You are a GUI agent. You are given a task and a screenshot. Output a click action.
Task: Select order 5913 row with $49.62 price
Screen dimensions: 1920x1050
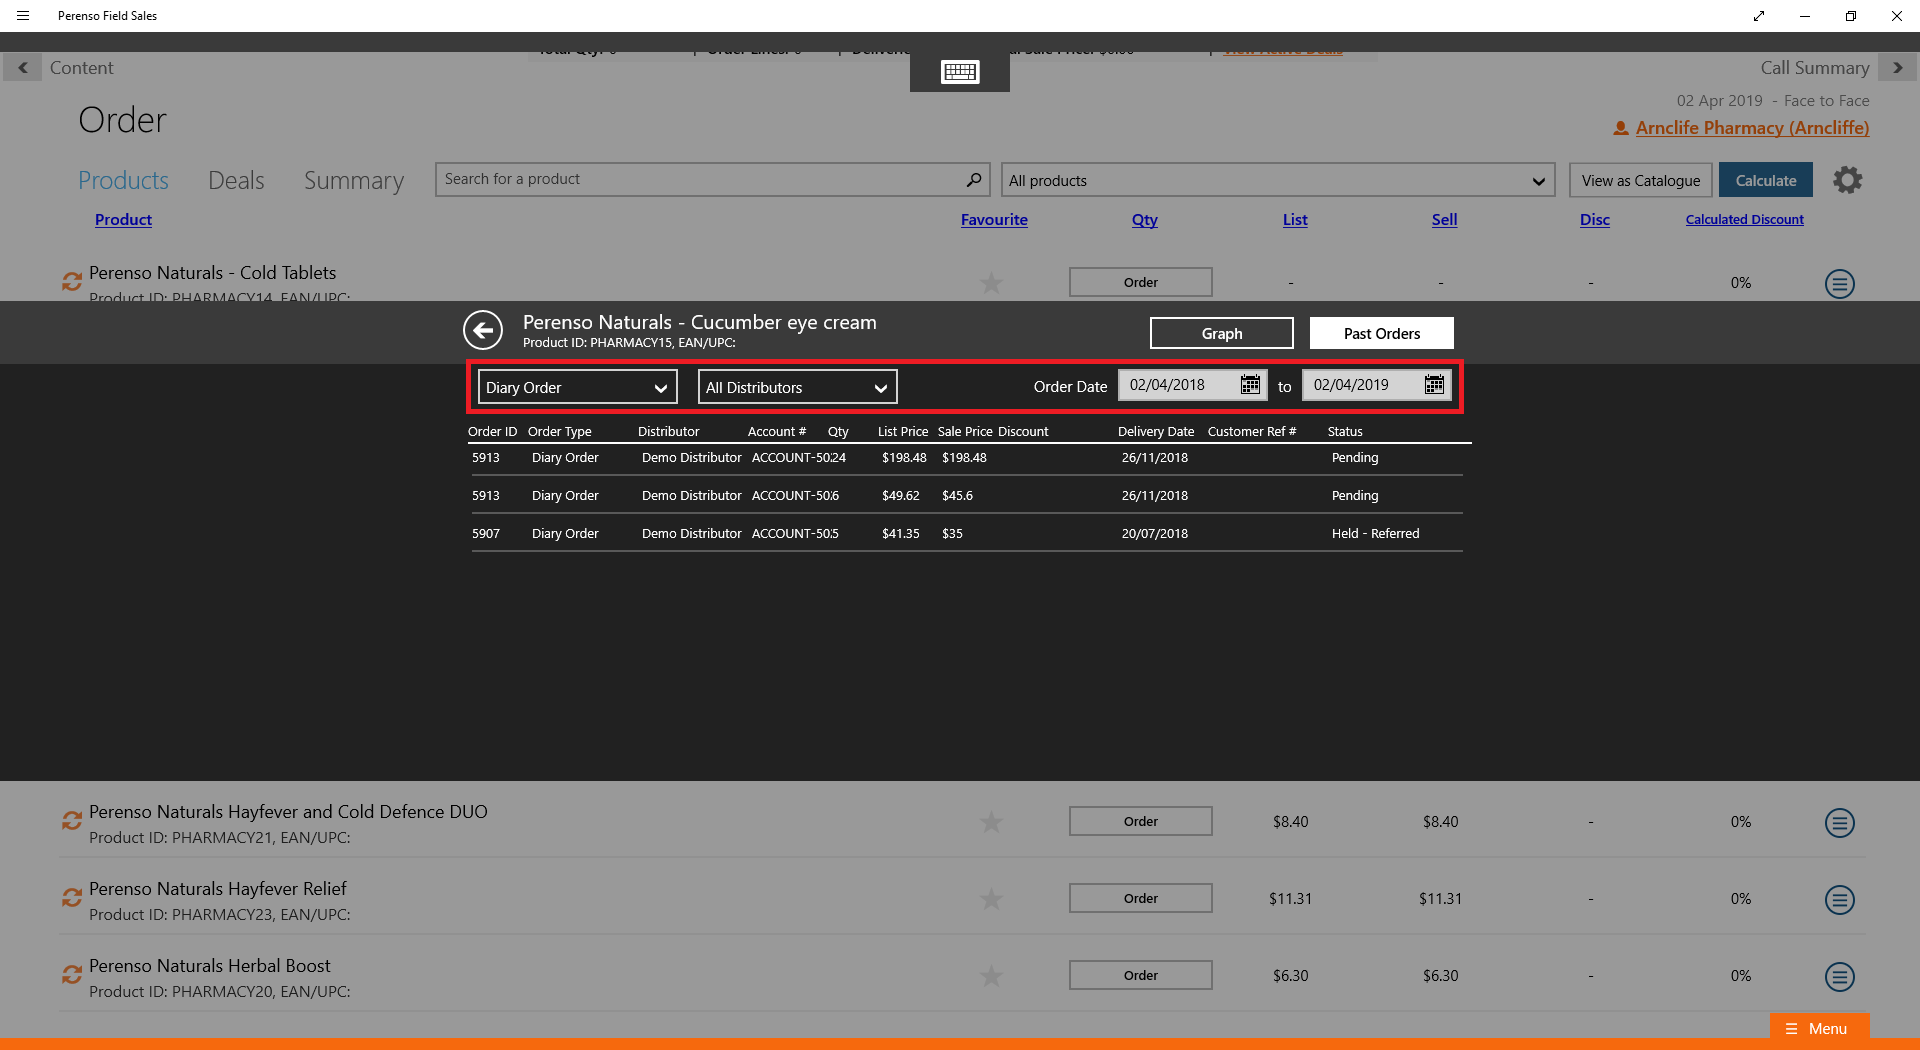click(967, 495)
